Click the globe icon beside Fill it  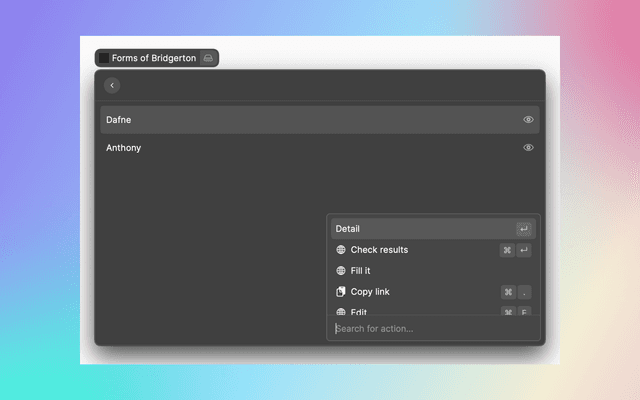[341, 271]
